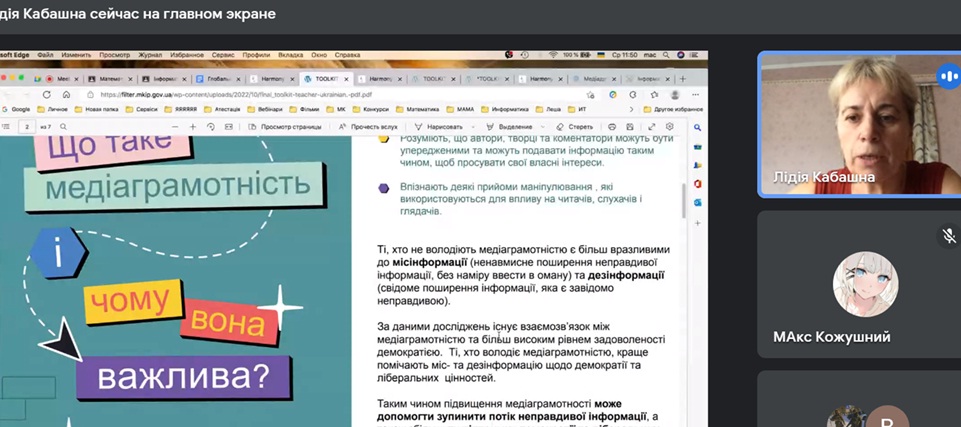961x427 pixels.
Task: Add this page to favorites star icon
Action: [x=590, y=95]
